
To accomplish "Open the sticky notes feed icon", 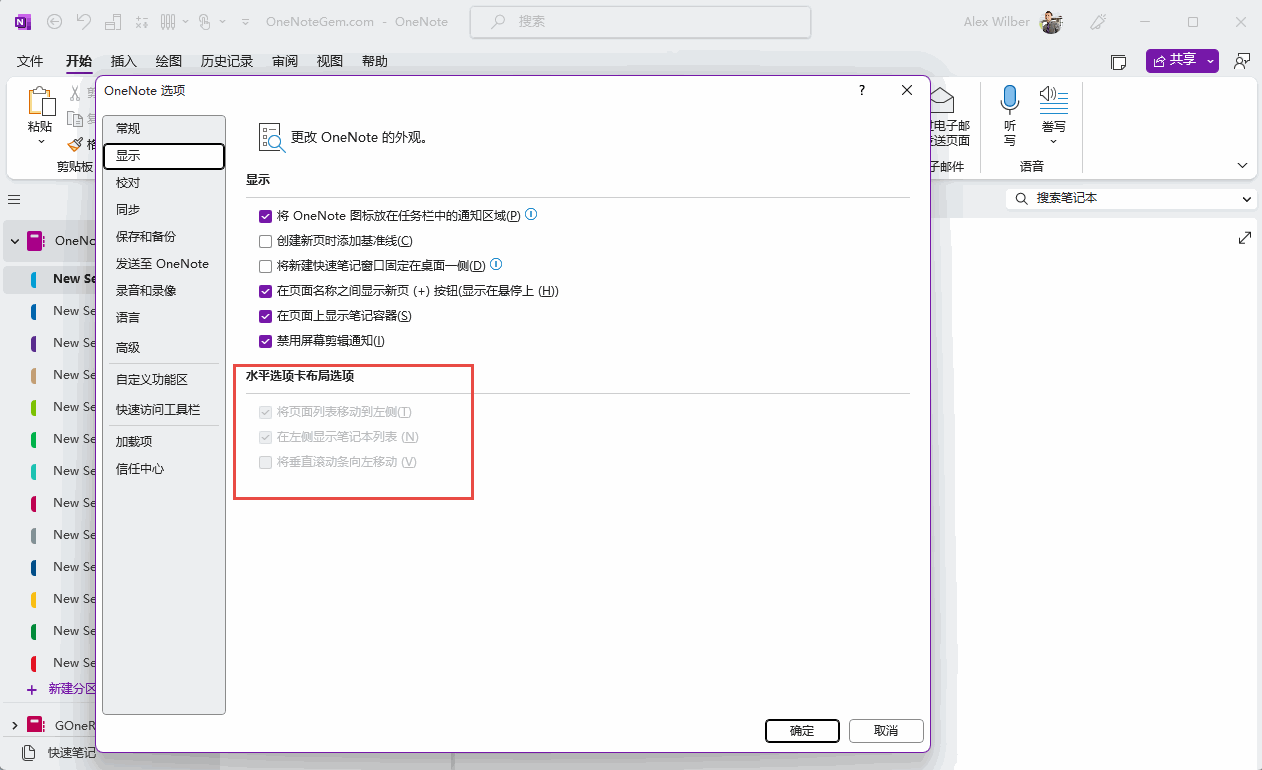I will pyautogui.click(x=1119, y=62).
